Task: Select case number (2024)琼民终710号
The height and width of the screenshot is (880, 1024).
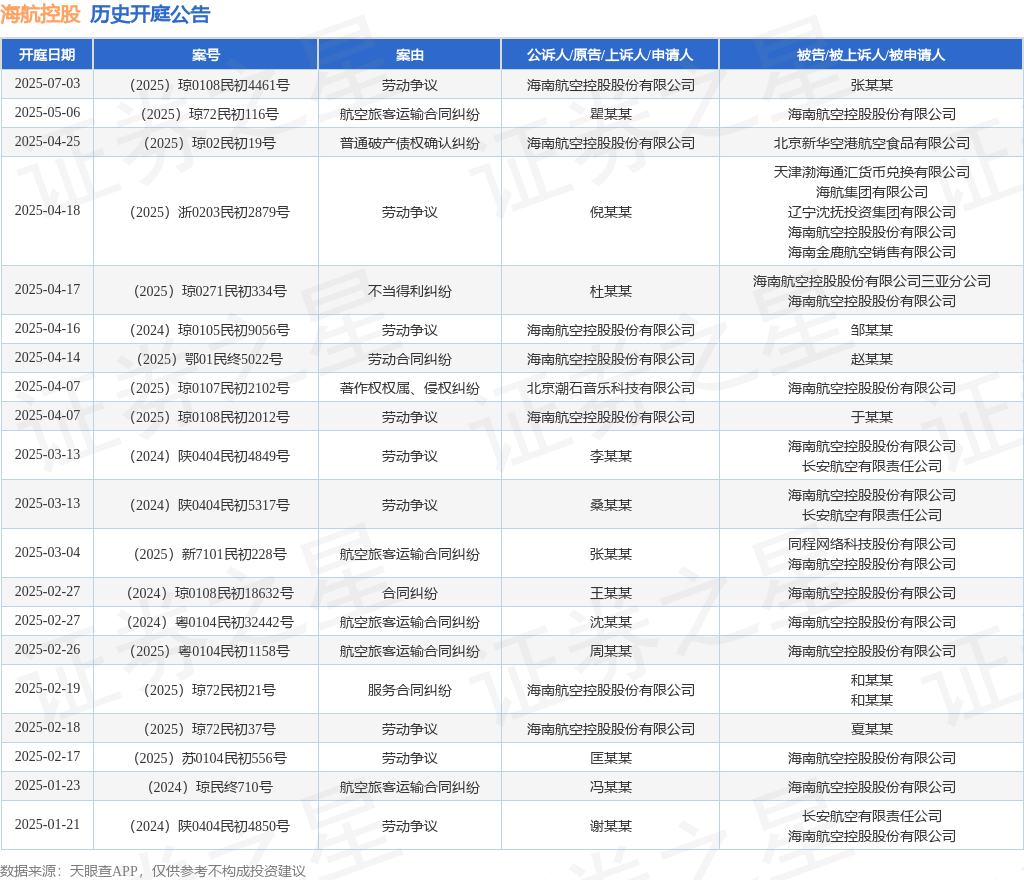Action: pos(206,787)
